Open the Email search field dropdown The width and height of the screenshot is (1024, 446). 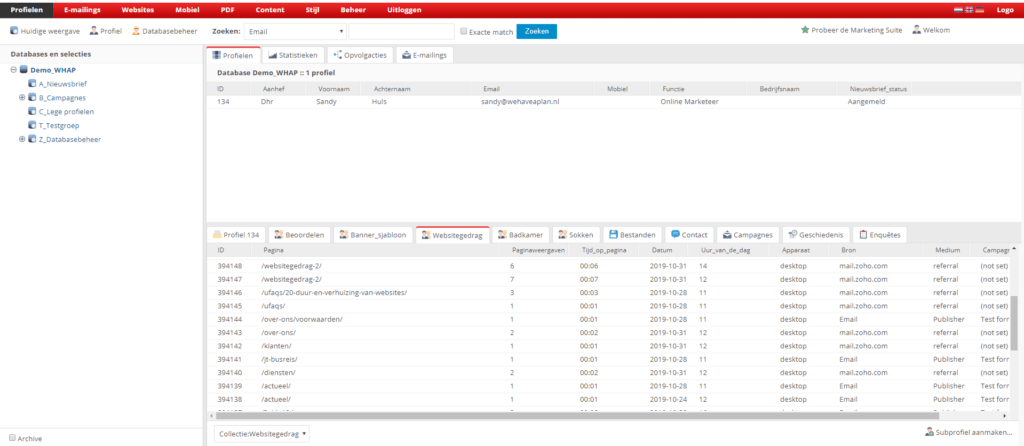[x=340, y=31]
